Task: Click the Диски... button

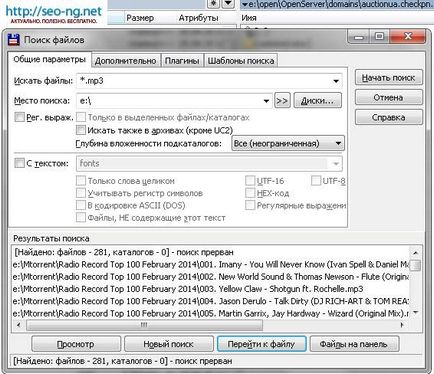Action: pos(317,101)
